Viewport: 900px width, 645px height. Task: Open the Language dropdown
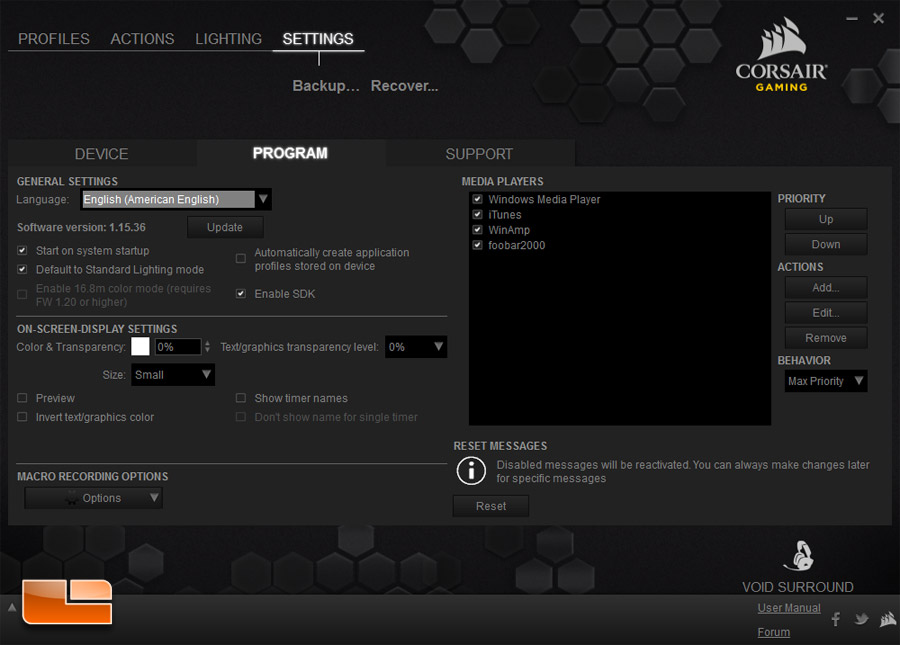[x=176, y=199]
